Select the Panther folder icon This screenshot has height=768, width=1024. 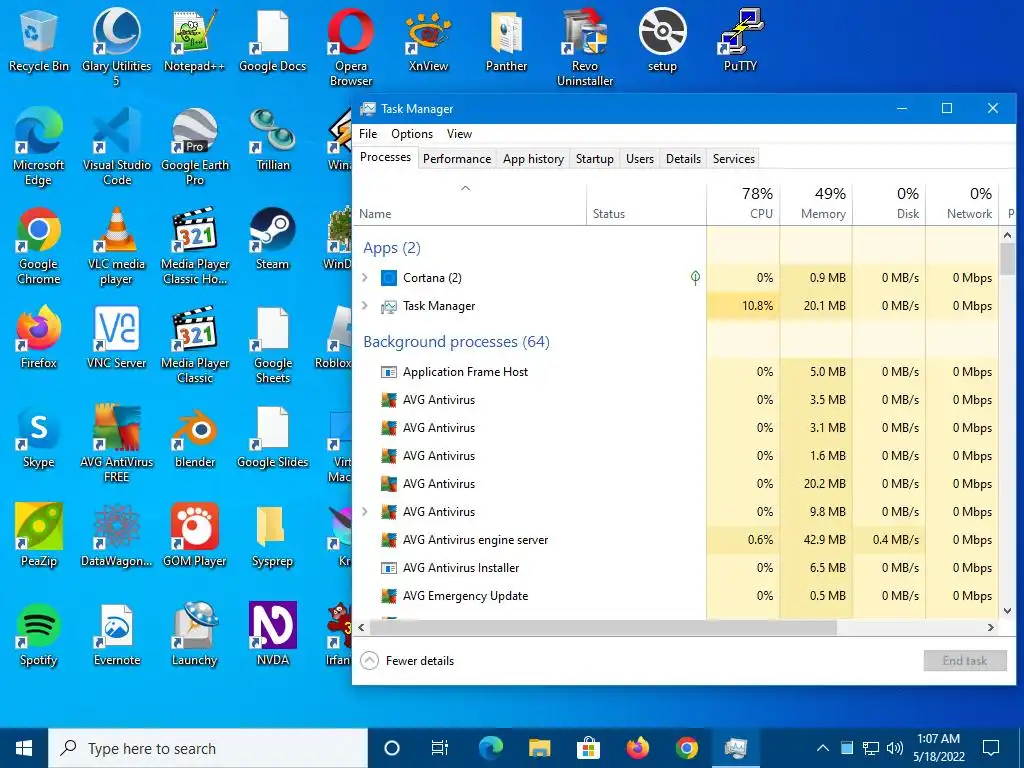[x=506, y=40]
